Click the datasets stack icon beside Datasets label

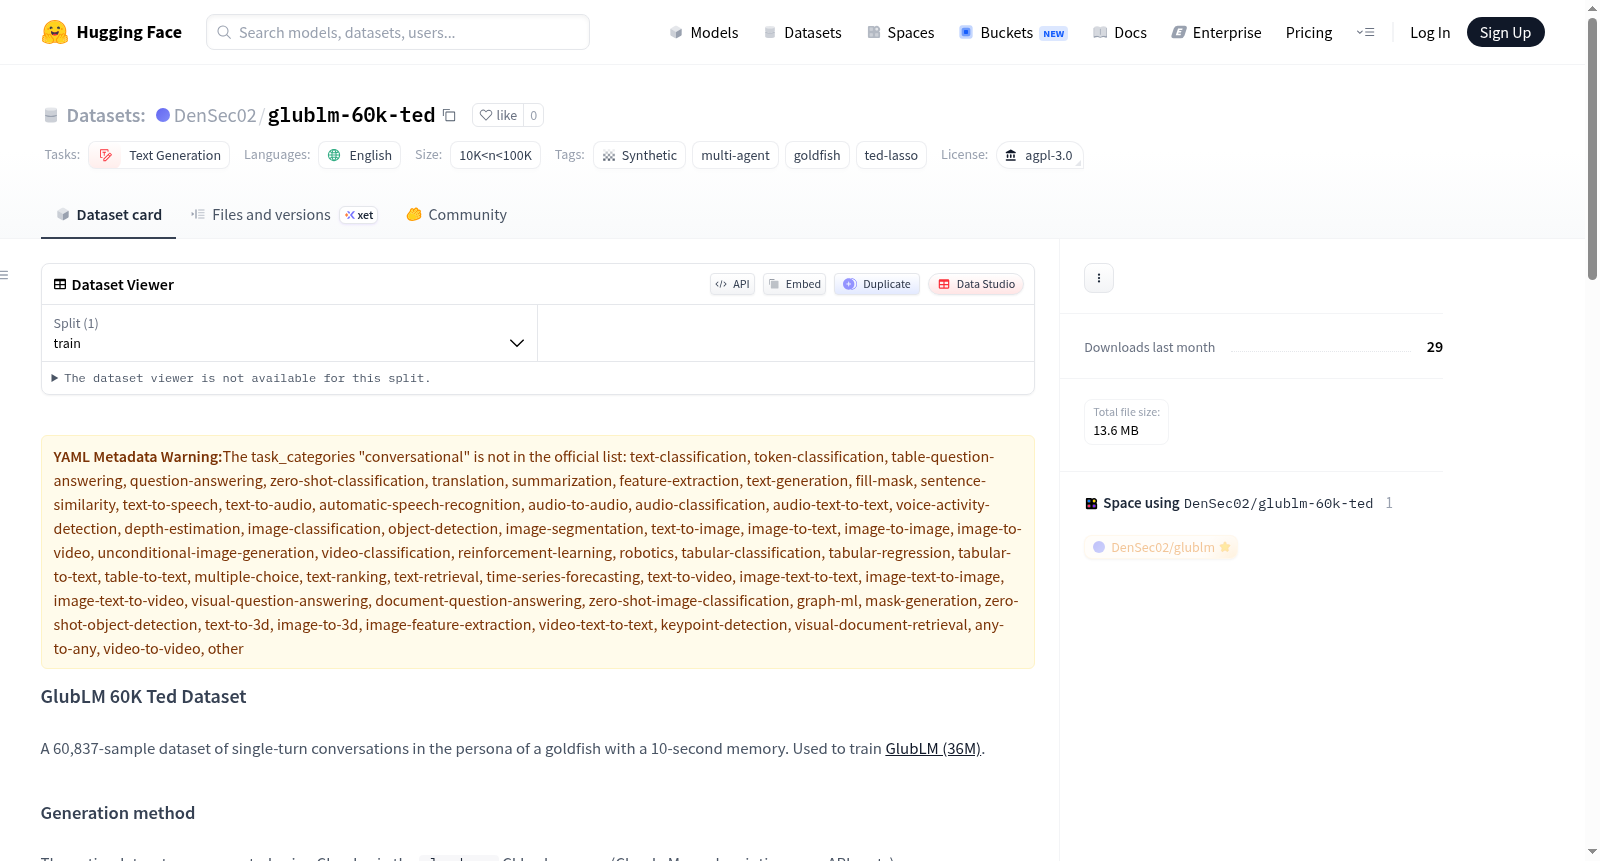(51, 115)
